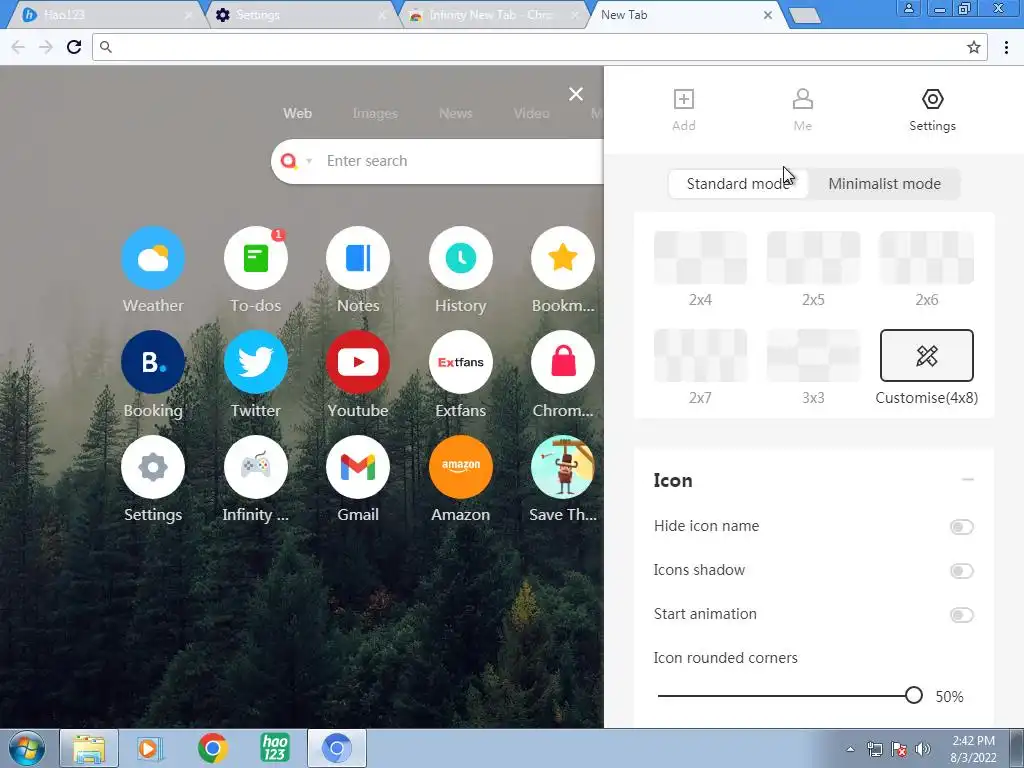Click the browser back arrow
The width and height of the screenshot is (1024, 768).
[18, 47]
